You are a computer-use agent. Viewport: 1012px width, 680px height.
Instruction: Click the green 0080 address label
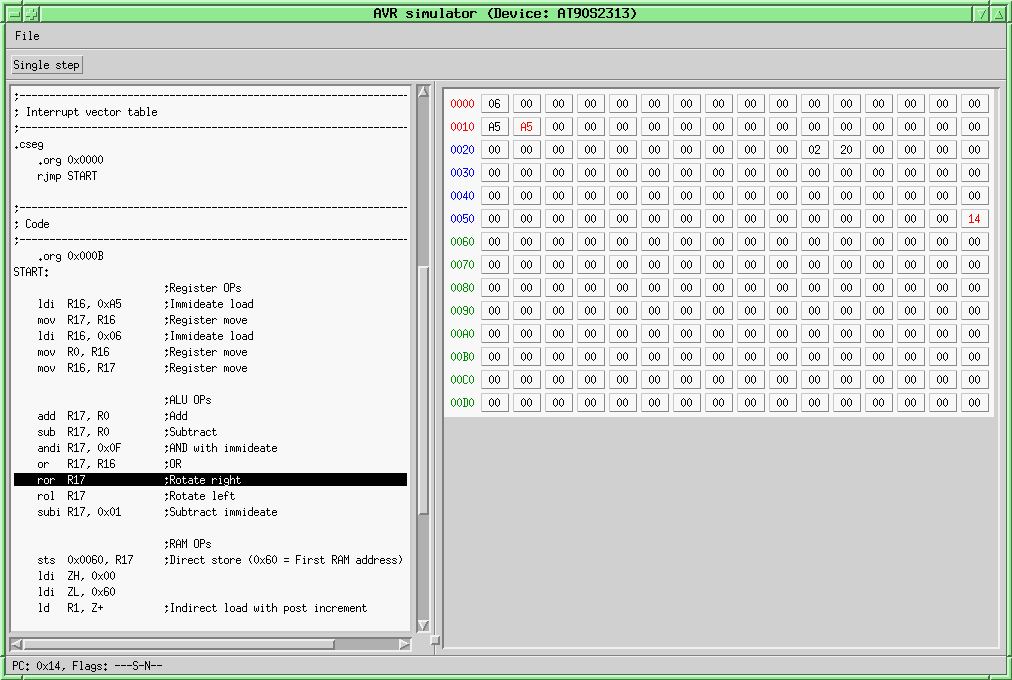coord(462,288)
